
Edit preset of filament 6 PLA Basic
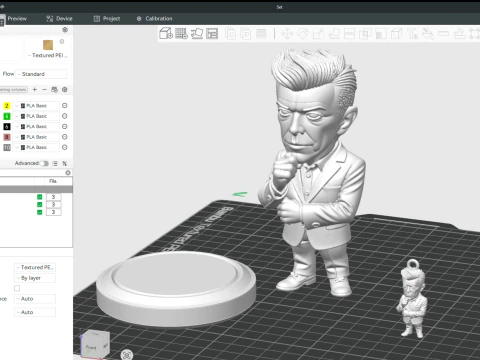point(65,126)
